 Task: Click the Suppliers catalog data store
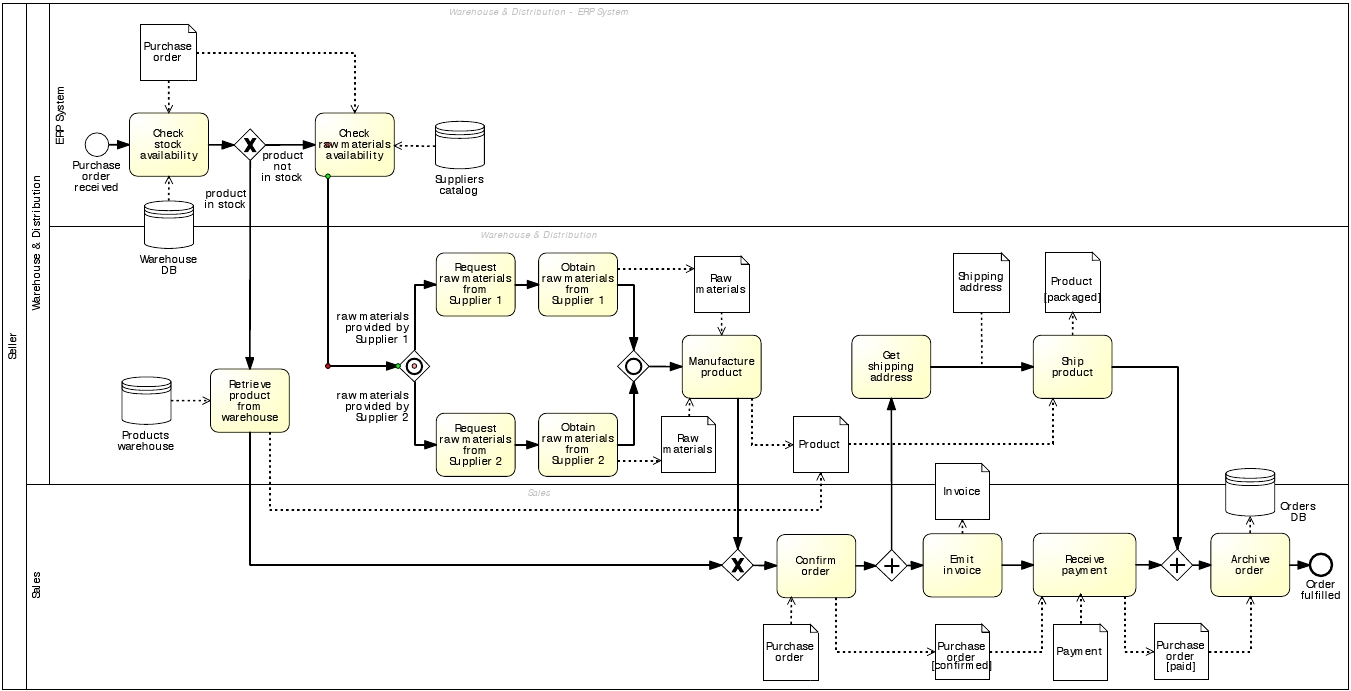coord(460,146)
